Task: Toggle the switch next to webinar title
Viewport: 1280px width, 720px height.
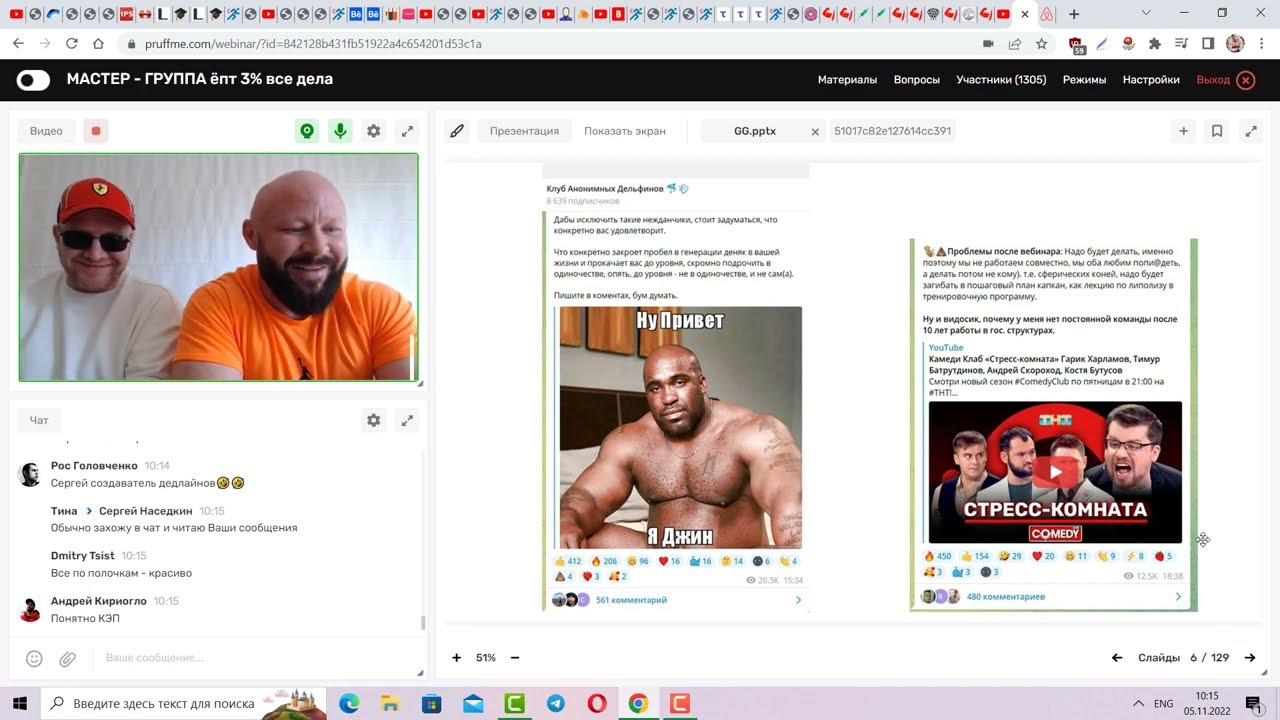Action: 34,80
